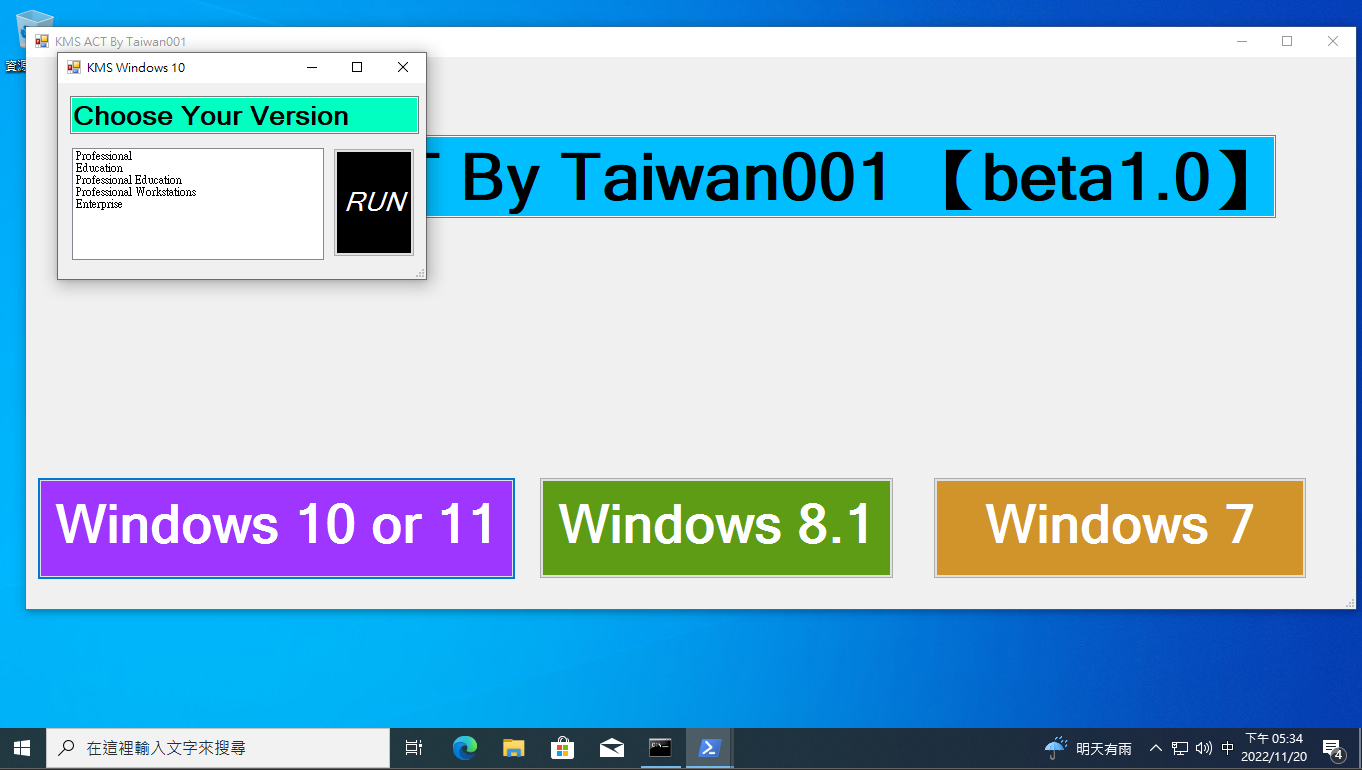
Task: Click the KMS Windows 10 title bar icon
Action: click(x=73, y=67)
